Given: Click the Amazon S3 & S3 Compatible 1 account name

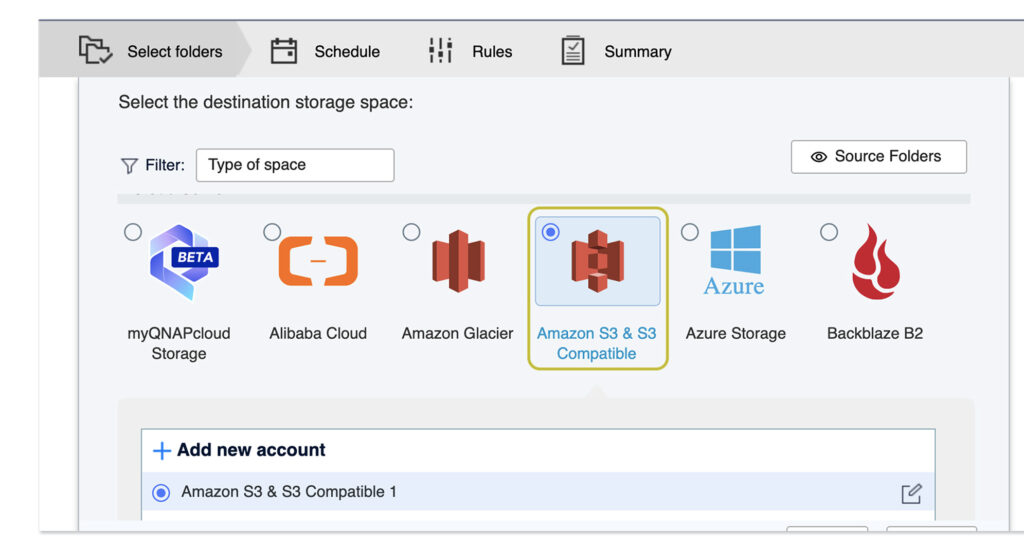Looking at the screenshot, I should 289,492.
